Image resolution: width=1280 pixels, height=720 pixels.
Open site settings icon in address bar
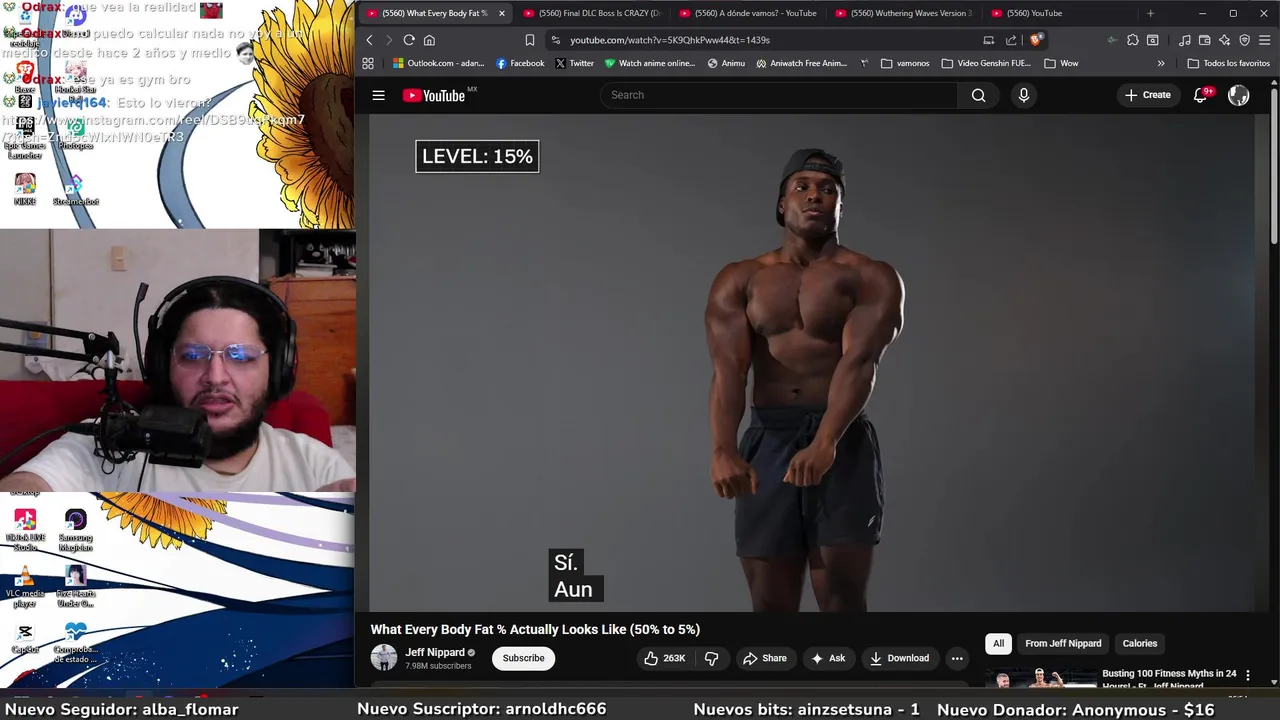[556, 40]
